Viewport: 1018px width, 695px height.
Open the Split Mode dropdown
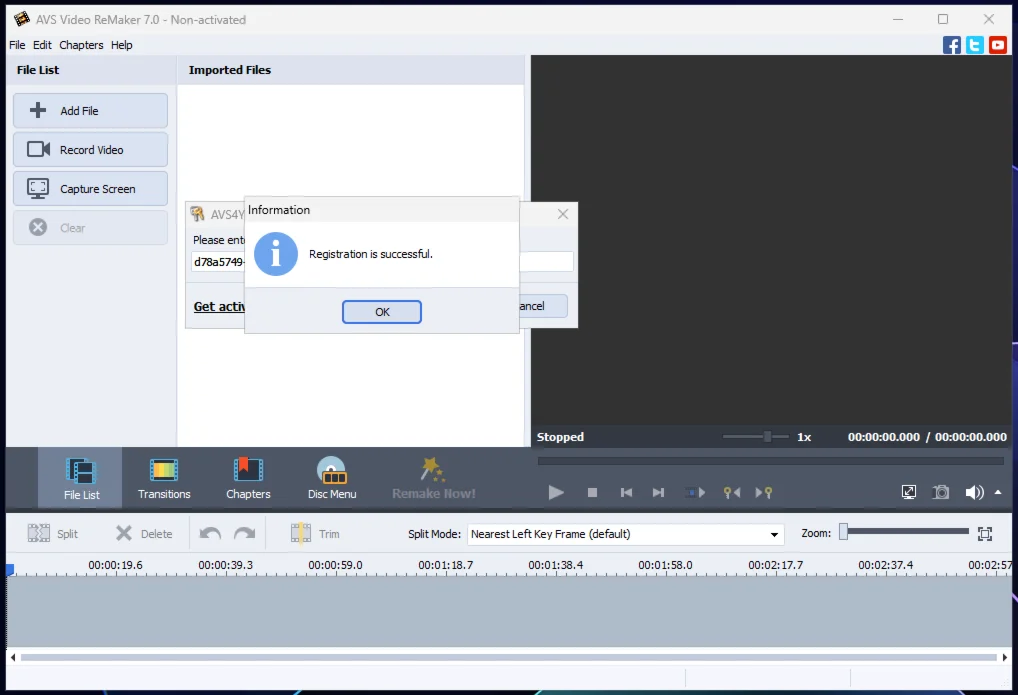click(625, 534)
